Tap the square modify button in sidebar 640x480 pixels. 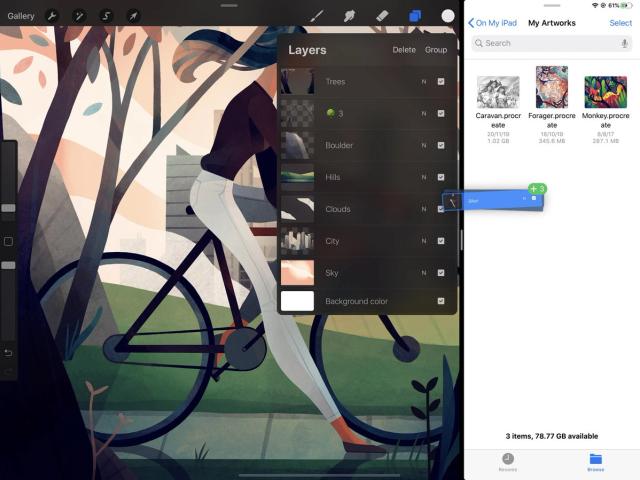8,242
